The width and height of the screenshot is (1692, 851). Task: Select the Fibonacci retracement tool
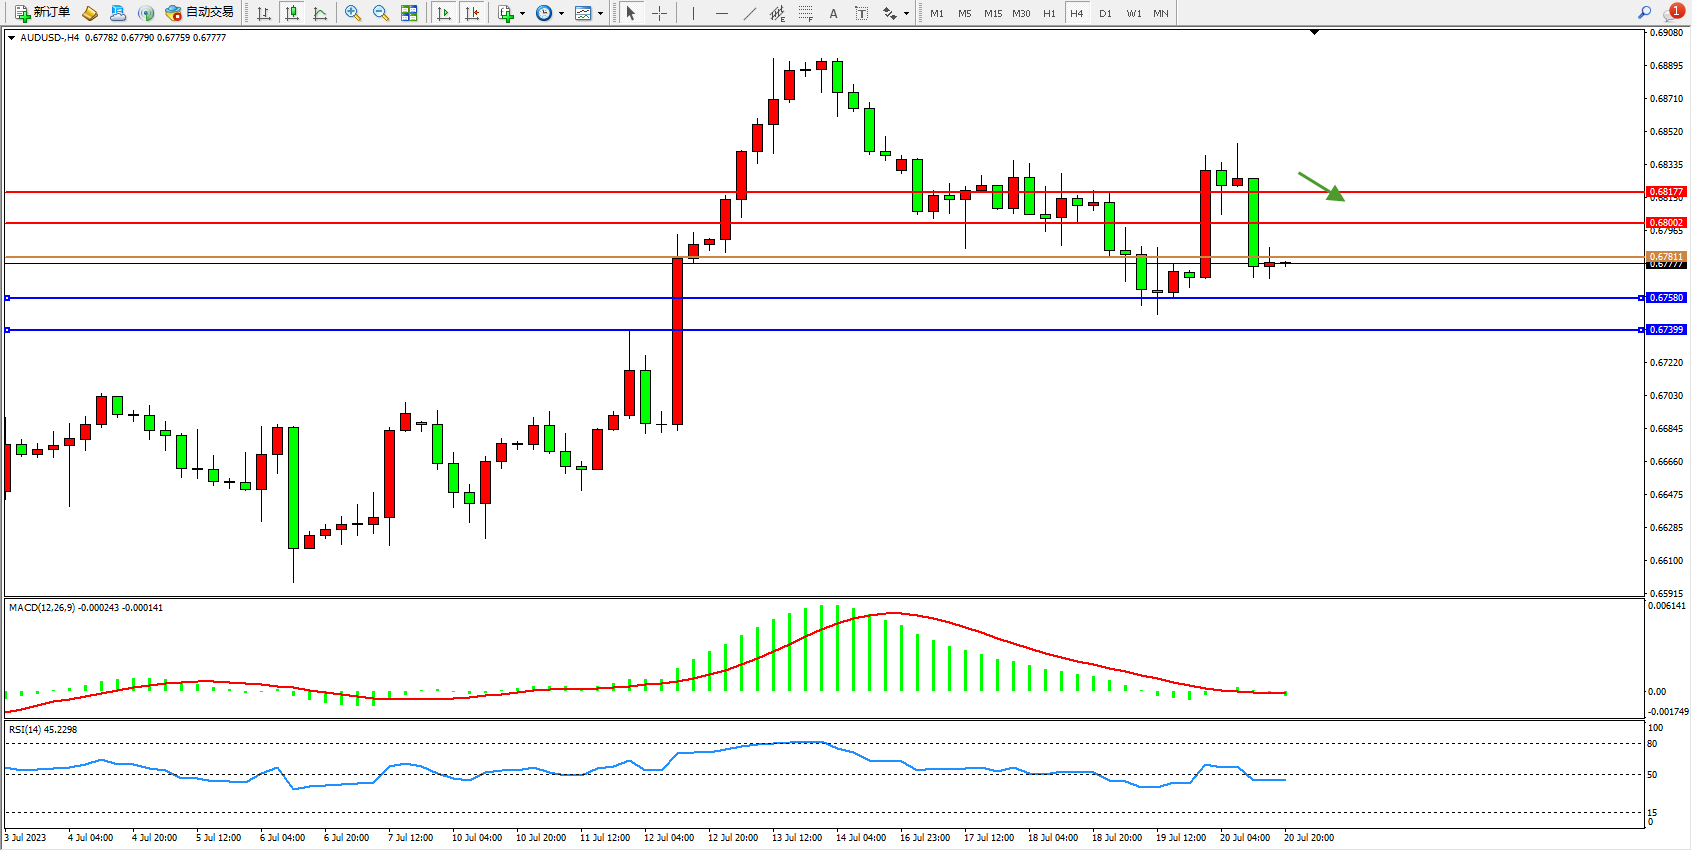[806, 13]
